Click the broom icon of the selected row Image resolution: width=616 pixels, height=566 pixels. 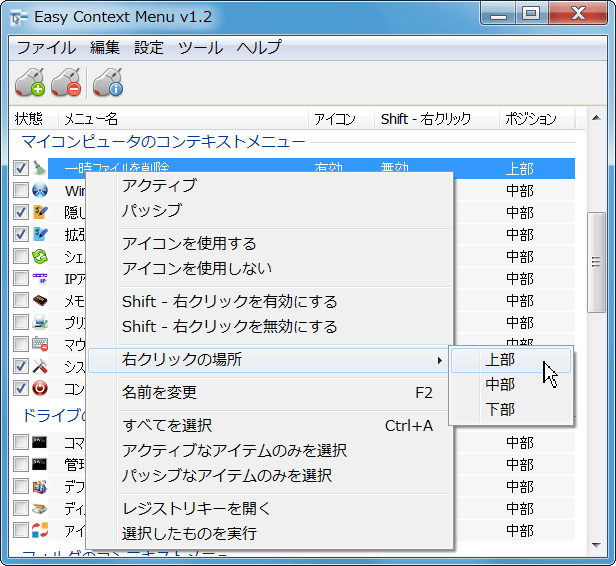[x=40, y=168]
